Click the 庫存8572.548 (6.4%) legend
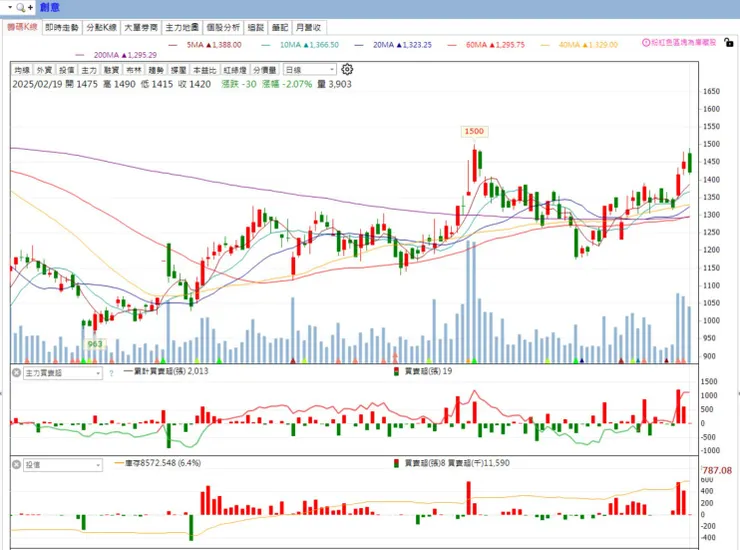This screenshot has width=740, height=550. coord(158,463)
